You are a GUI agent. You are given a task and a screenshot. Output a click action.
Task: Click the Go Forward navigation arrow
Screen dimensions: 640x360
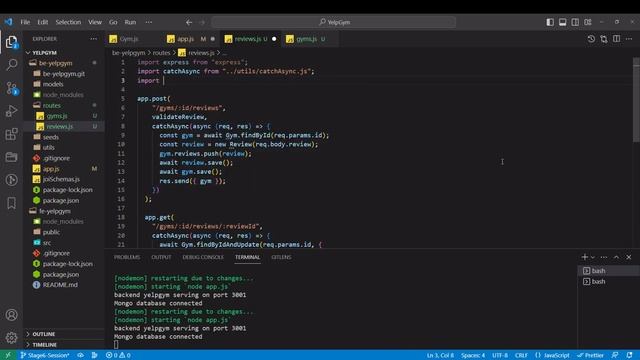tap(202, 22)
